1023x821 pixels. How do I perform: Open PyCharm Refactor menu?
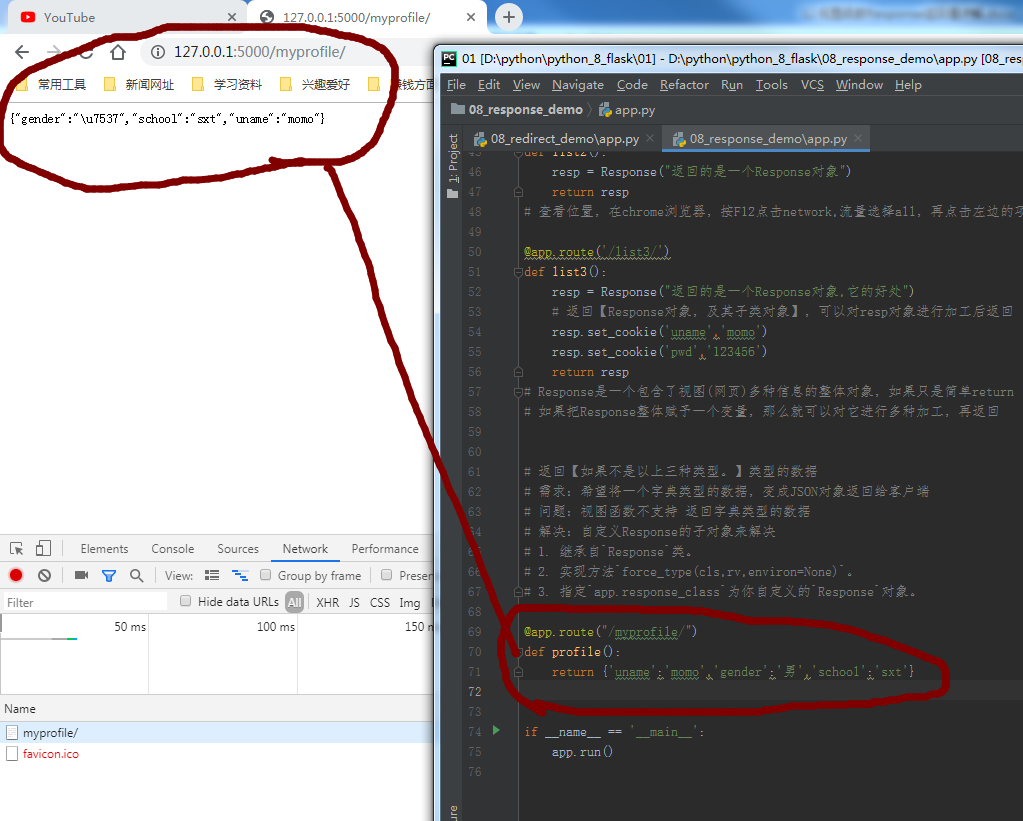684,85
